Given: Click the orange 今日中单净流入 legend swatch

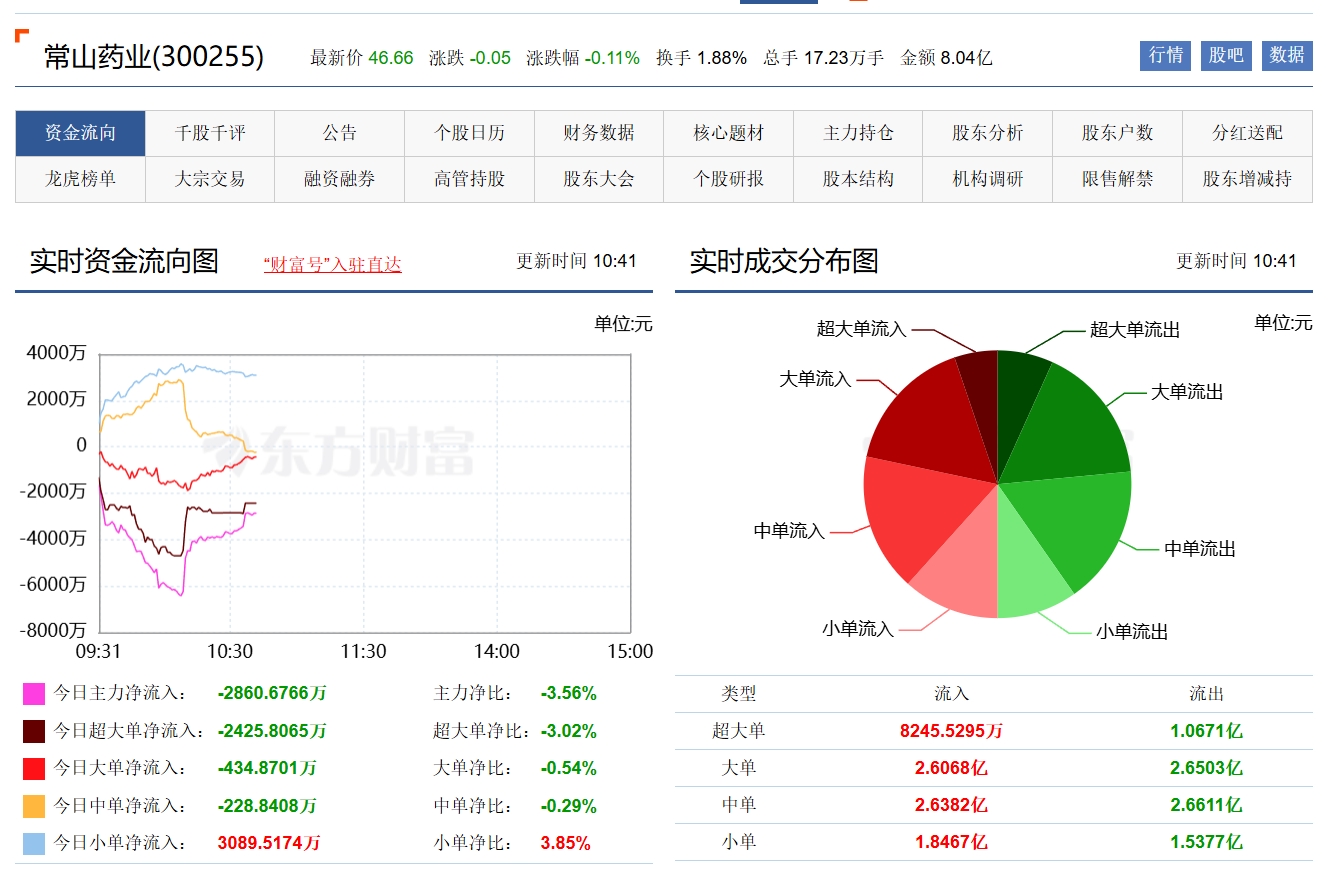Looking at the screenshot, I should pos(34,806).
